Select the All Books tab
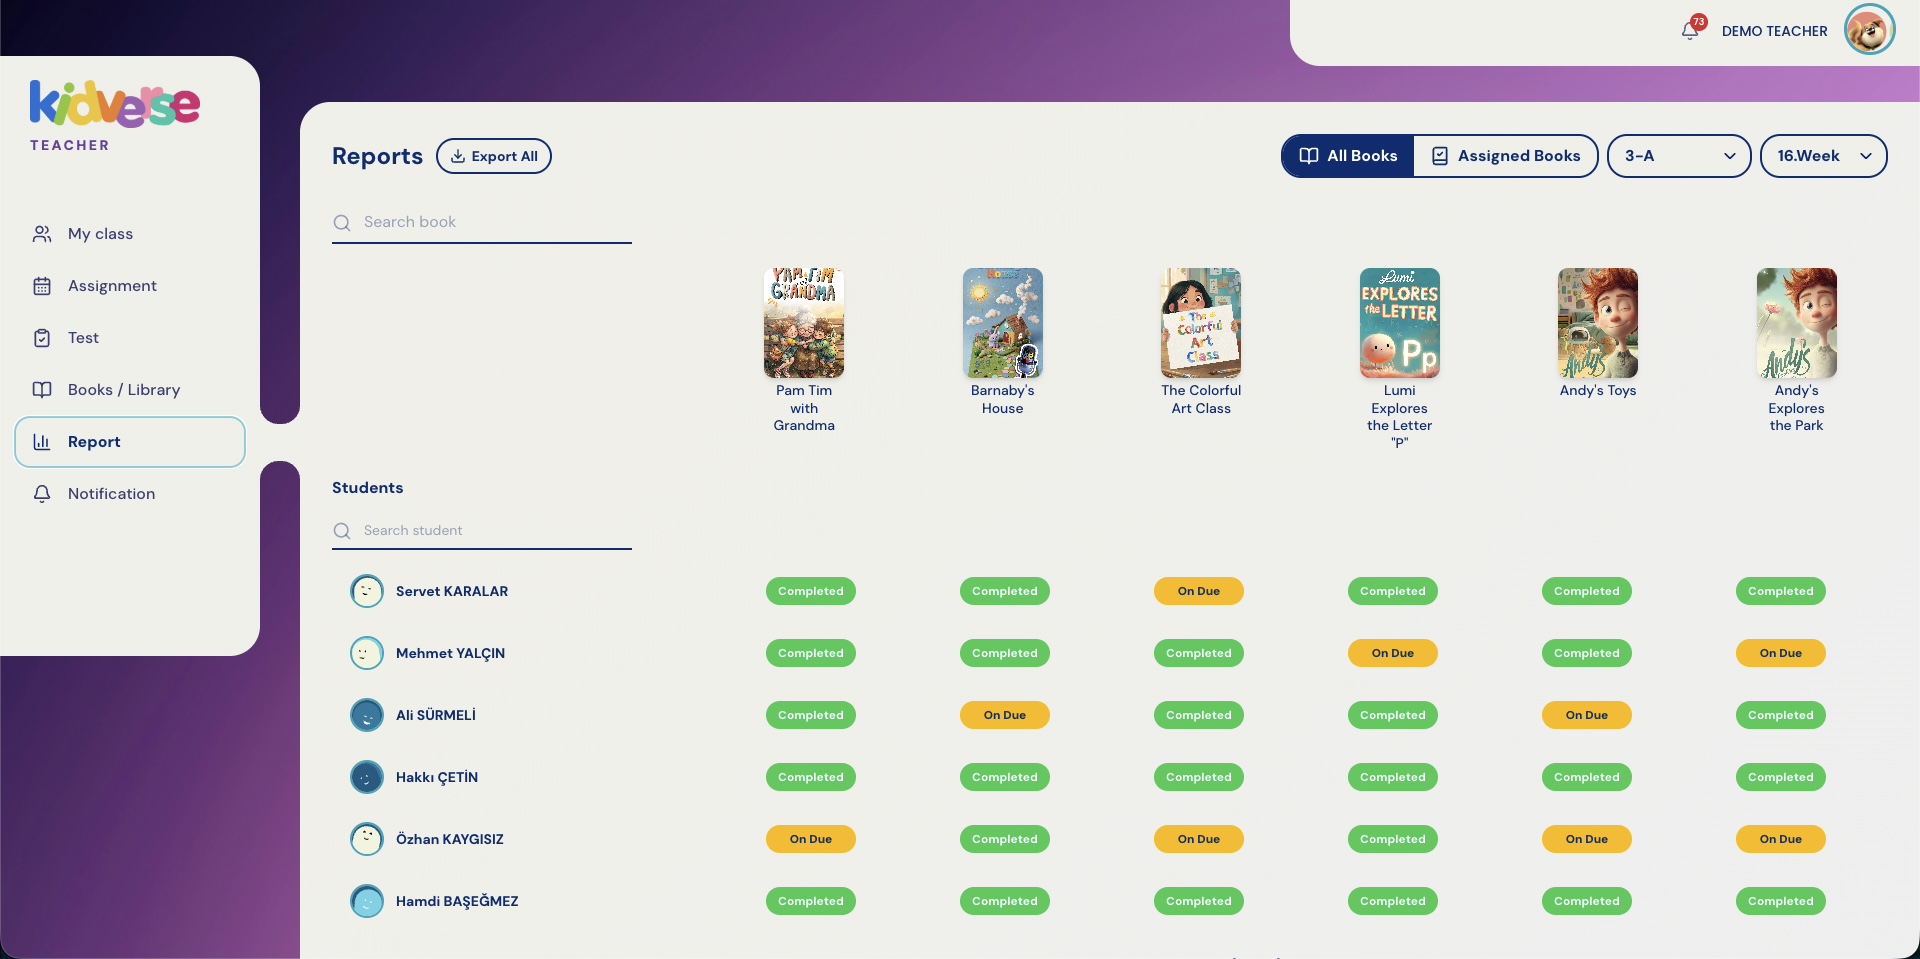Screen dimensions: 1920x959 pyautogui.click(x=1347, y=156)
